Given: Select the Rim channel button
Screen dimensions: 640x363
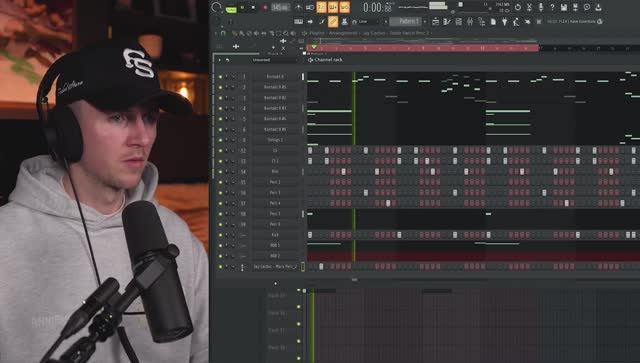Looking at the screenshot, I should [x=275, y=171].
